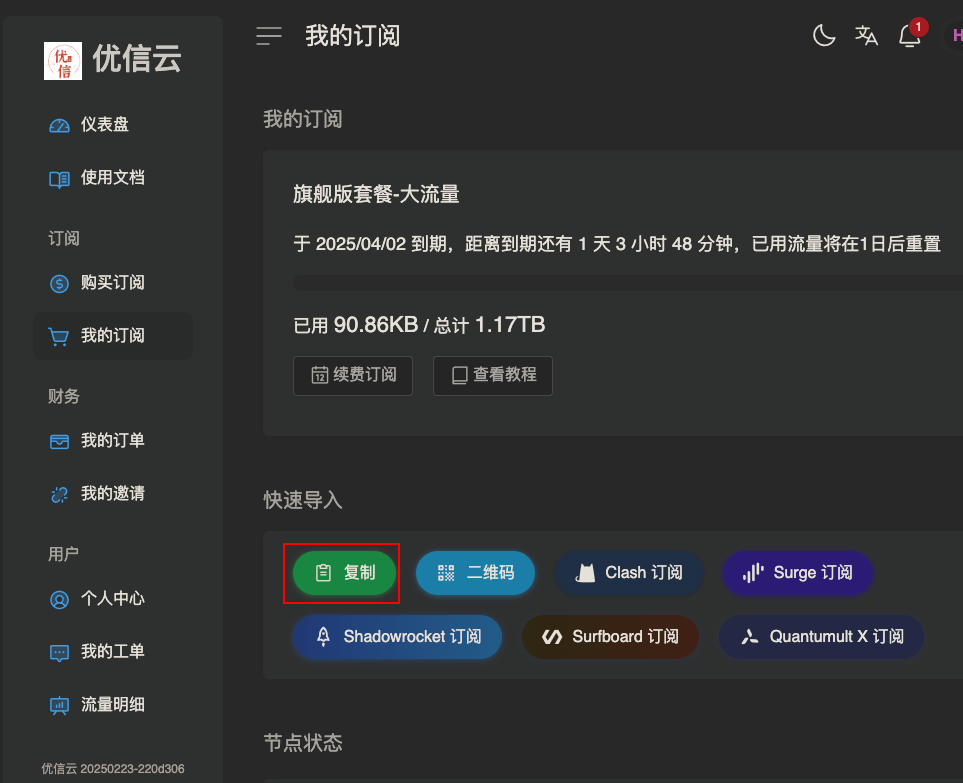Screen dimensions: 963x783
Task: Open 我的邀请 invite page
Action: coord(112,494)
